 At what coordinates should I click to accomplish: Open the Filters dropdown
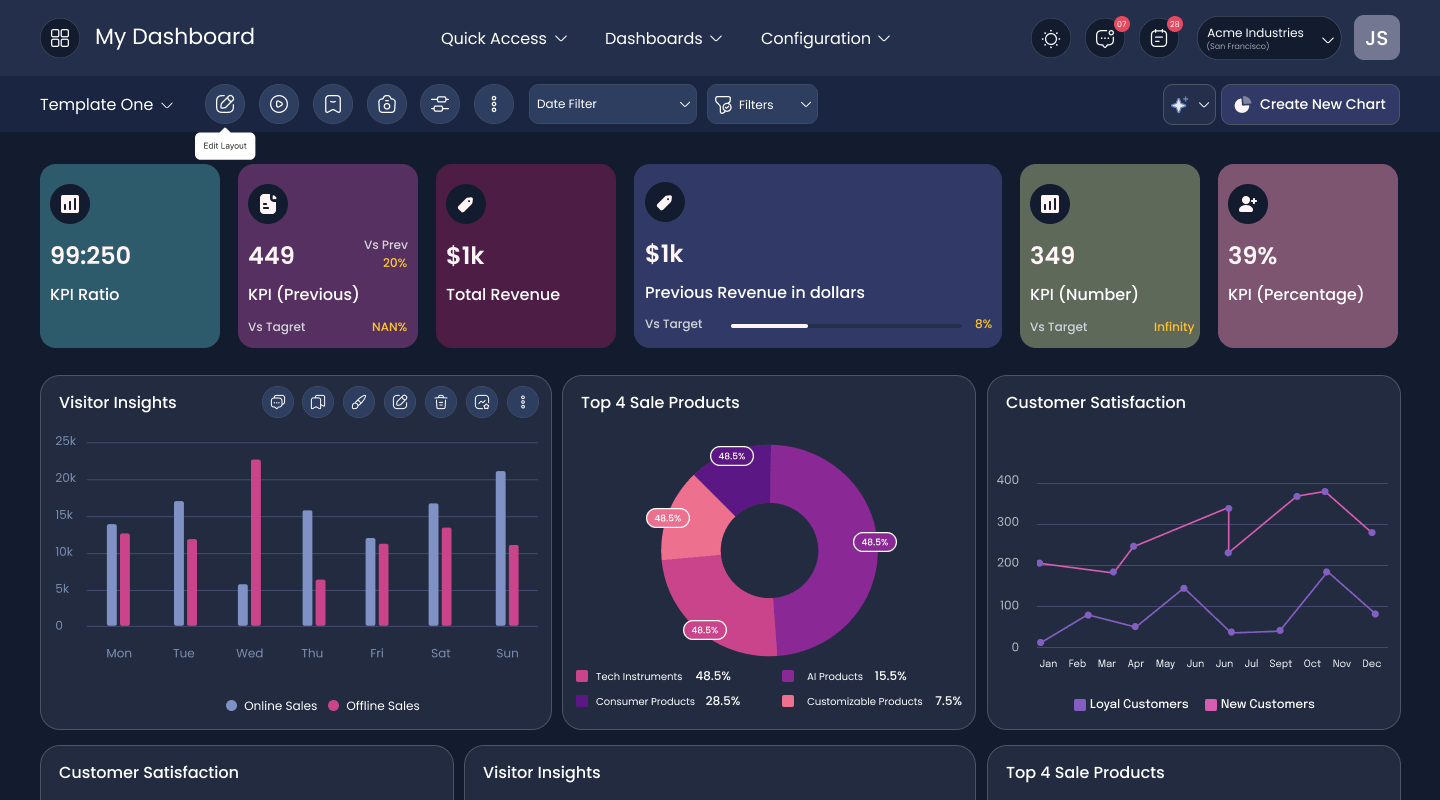click(762, 104)
